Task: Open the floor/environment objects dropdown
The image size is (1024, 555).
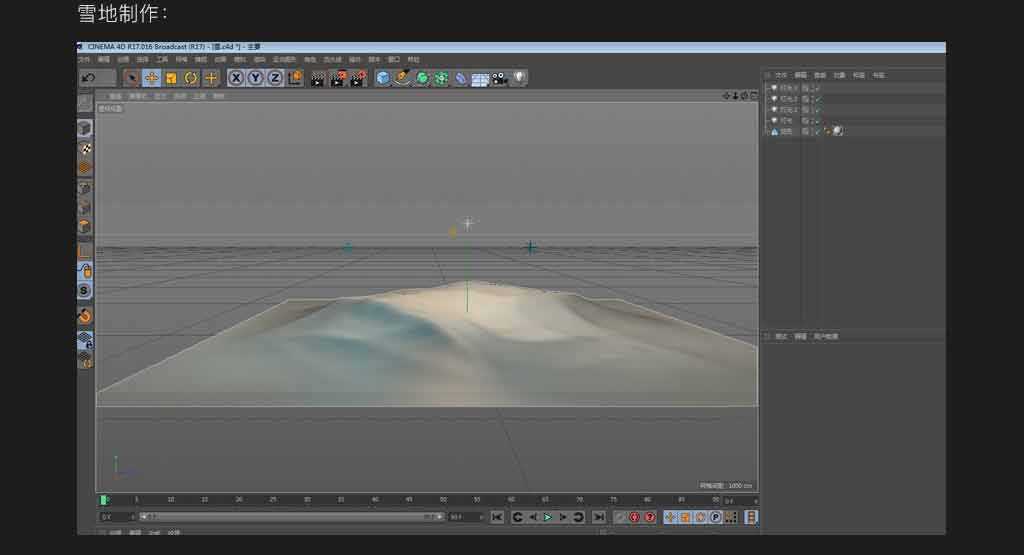Action: pos(480,78)
